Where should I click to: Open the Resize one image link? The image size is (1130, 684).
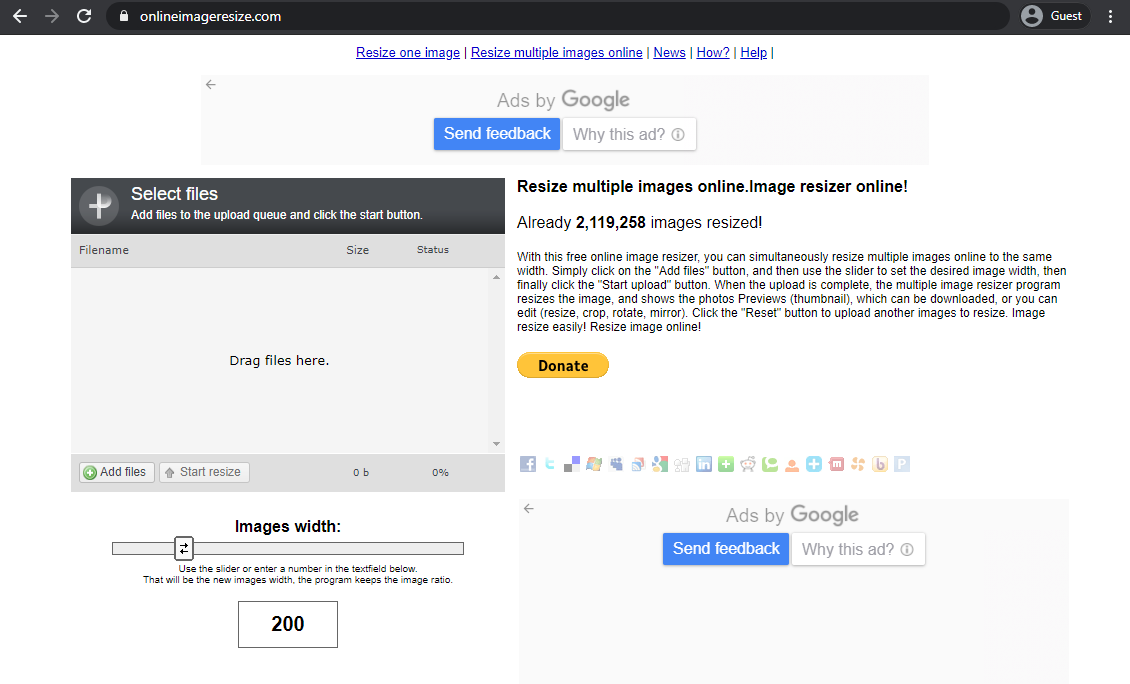(408, 53)
